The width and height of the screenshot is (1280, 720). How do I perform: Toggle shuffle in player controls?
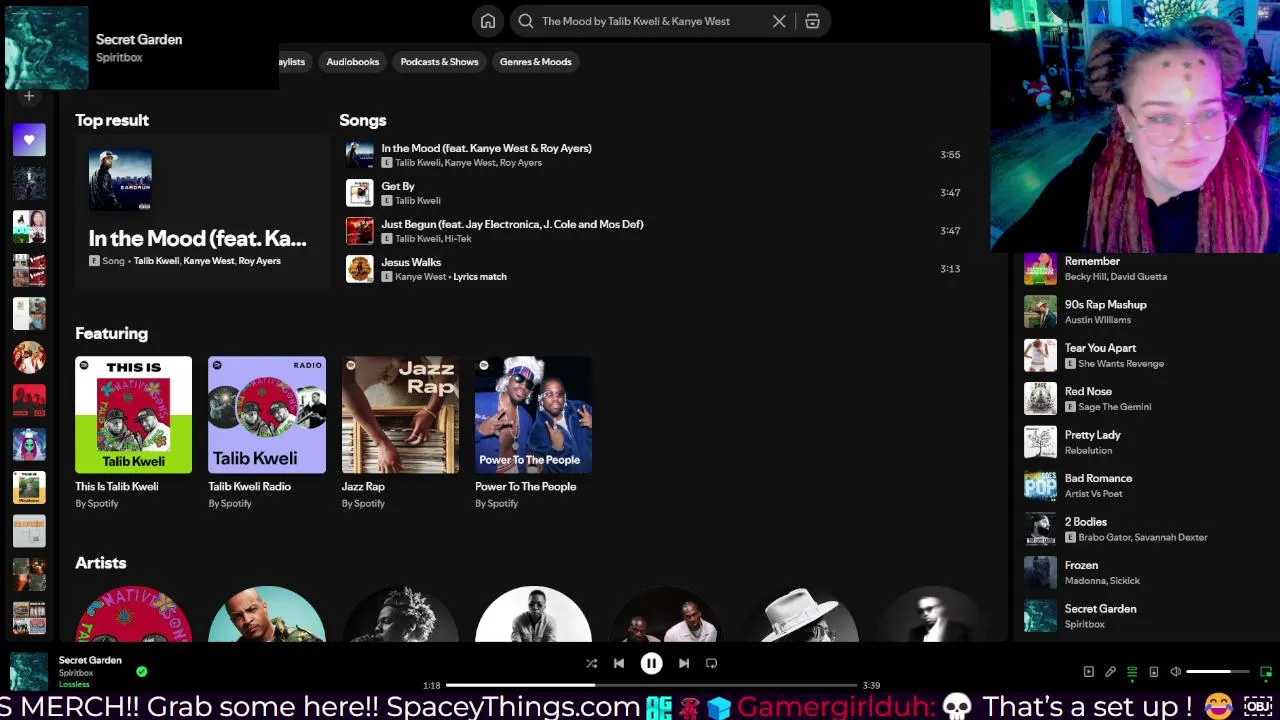[x=591, y=663]
